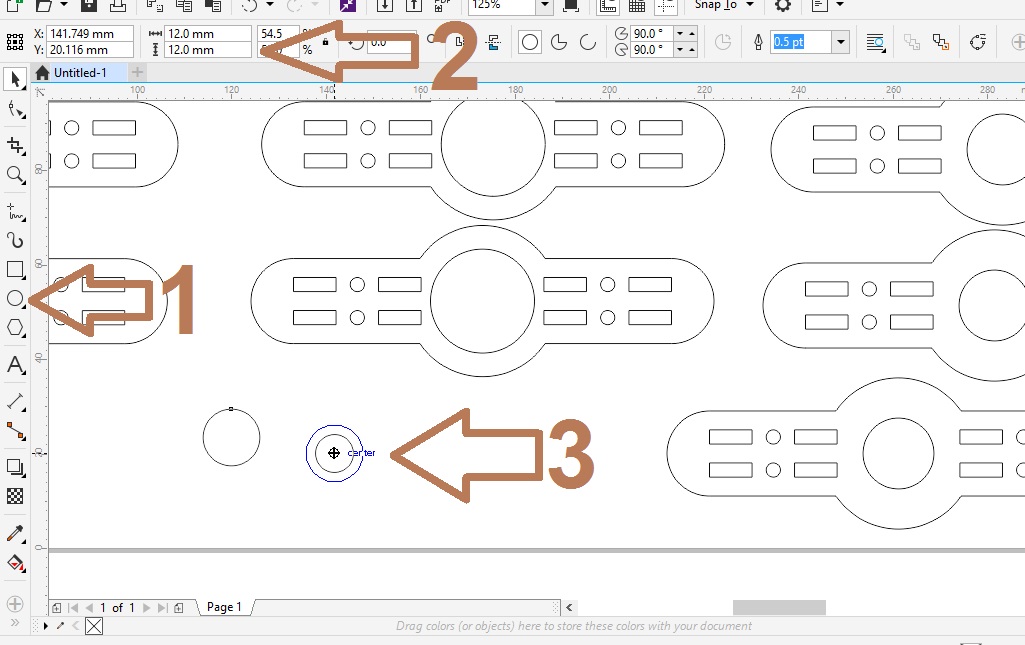Select the Zoom tool in toolbox

15,174
